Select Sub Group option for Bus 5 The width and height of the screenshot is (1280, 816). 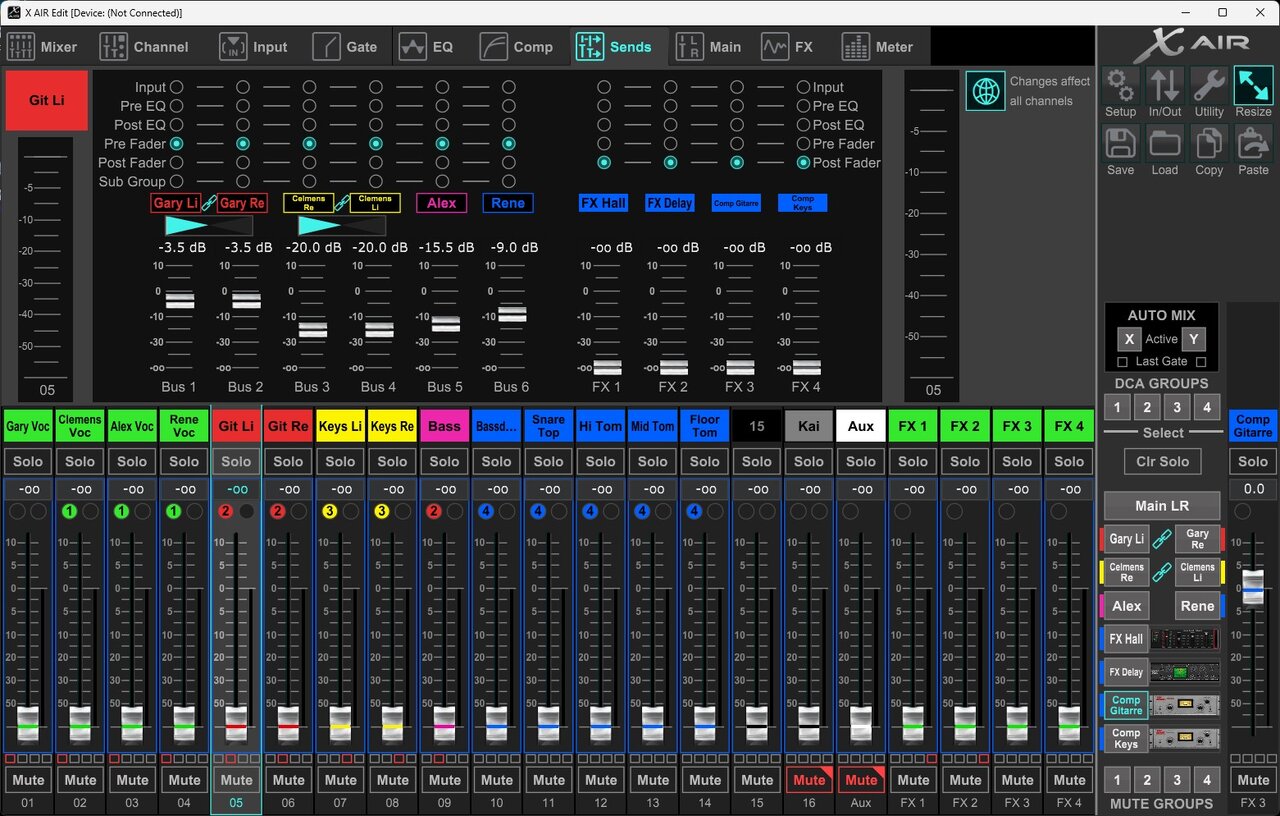coord(442,182)
